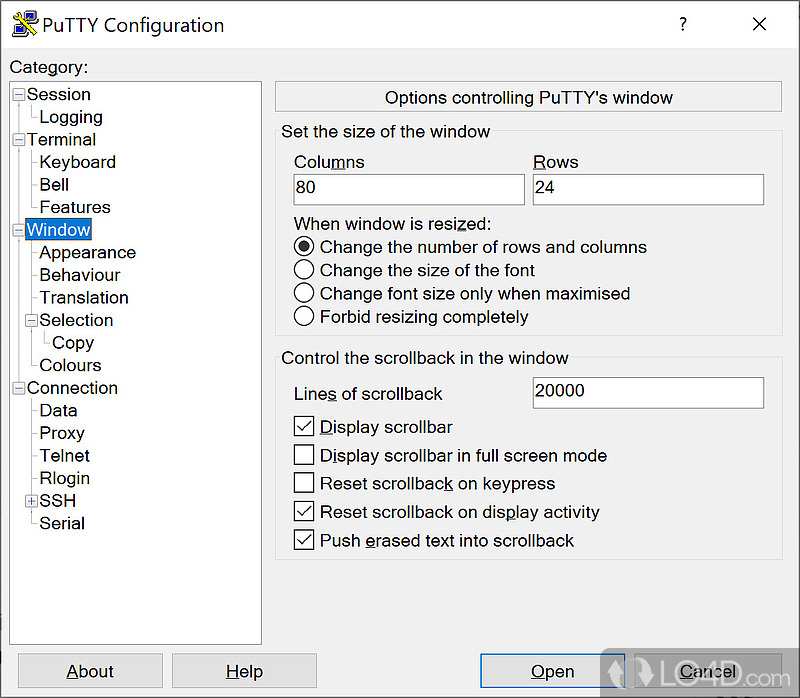Image resolution: width=800 pixels, height=698 pixels.
Task: Enable Reset scrollback on keypress
Action: (x=304, y=483)
